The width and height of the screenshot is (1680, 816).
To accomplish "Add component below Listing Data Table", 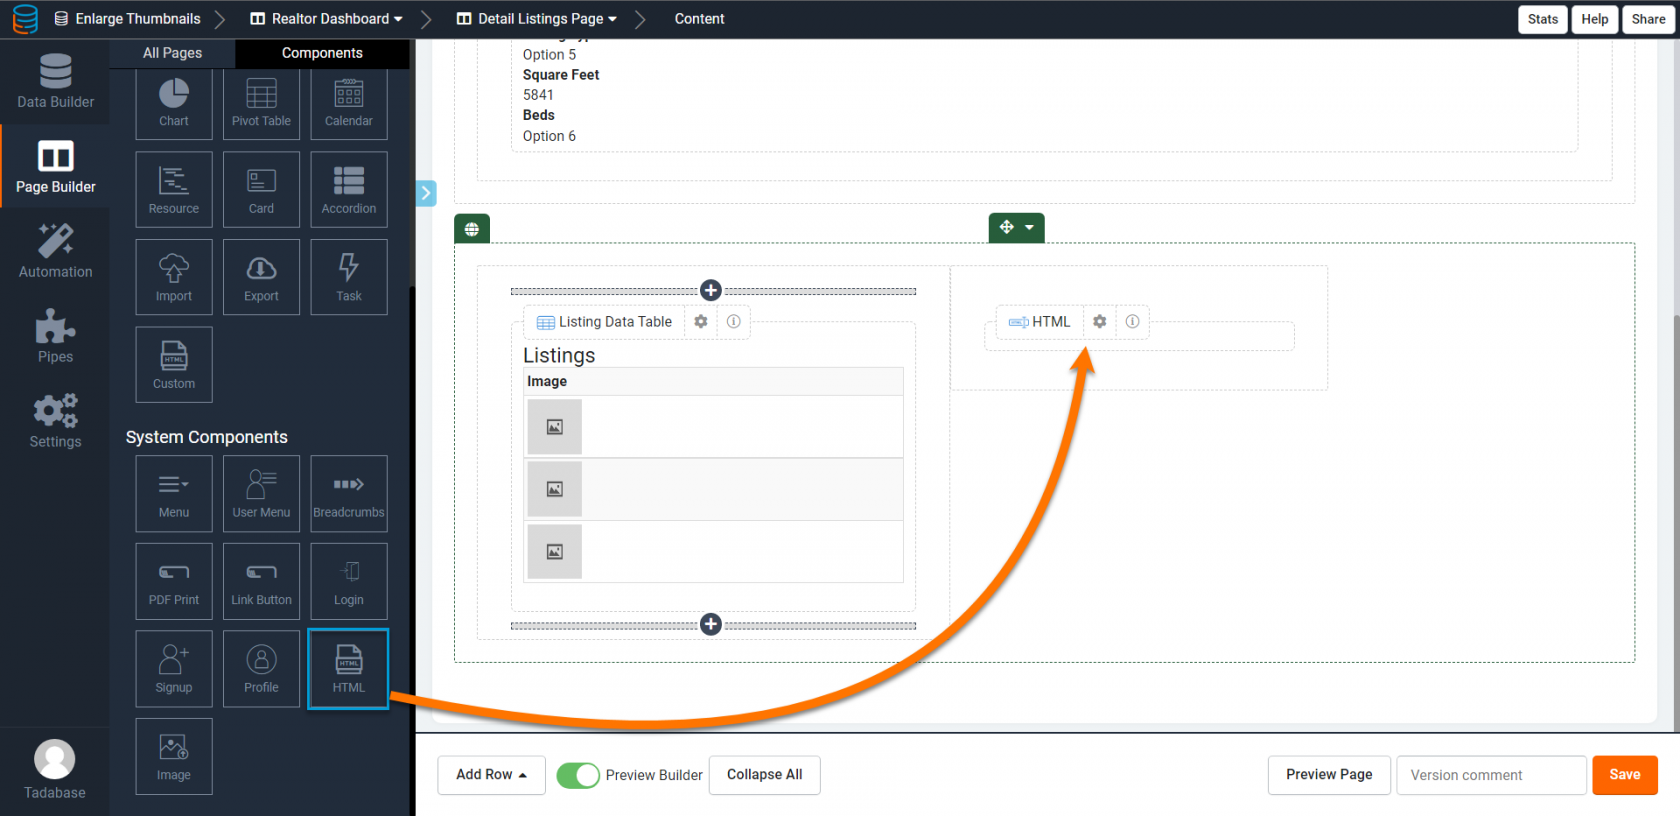I will (x=711, y=625).
